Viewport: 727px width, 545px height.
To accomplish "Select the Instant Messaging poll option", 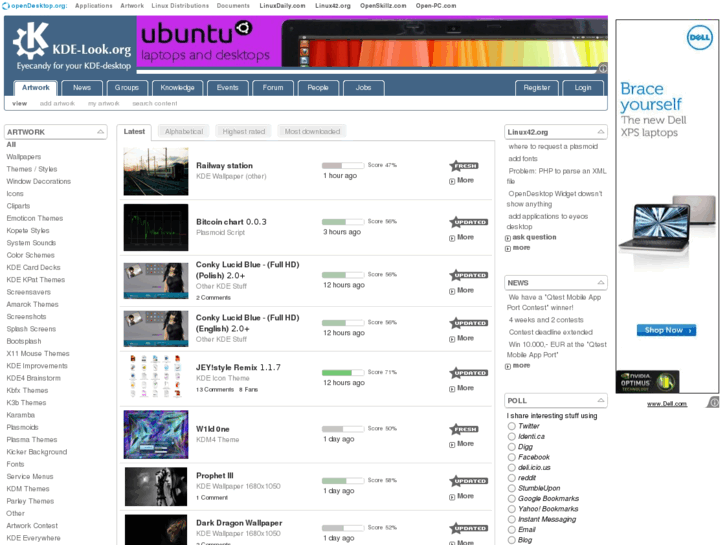I will (x=511, y=519).
